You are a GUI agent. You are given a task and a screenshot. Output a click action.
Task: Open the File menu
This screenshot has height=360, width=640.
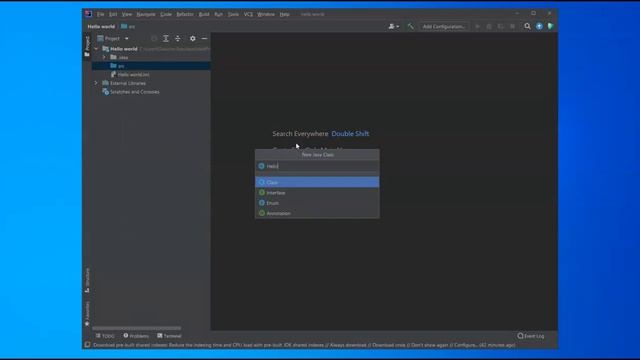[100, 14]
